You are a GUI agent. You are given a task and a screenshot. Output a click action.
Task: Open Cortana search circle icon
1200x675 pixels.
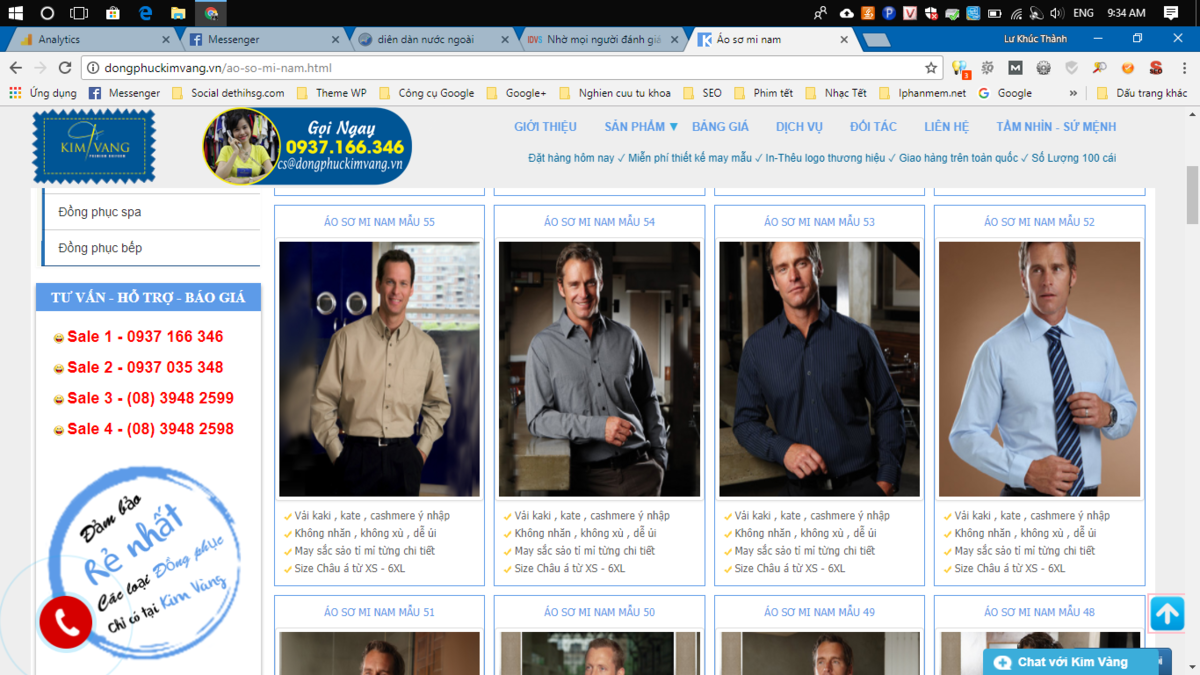(47, 13)
